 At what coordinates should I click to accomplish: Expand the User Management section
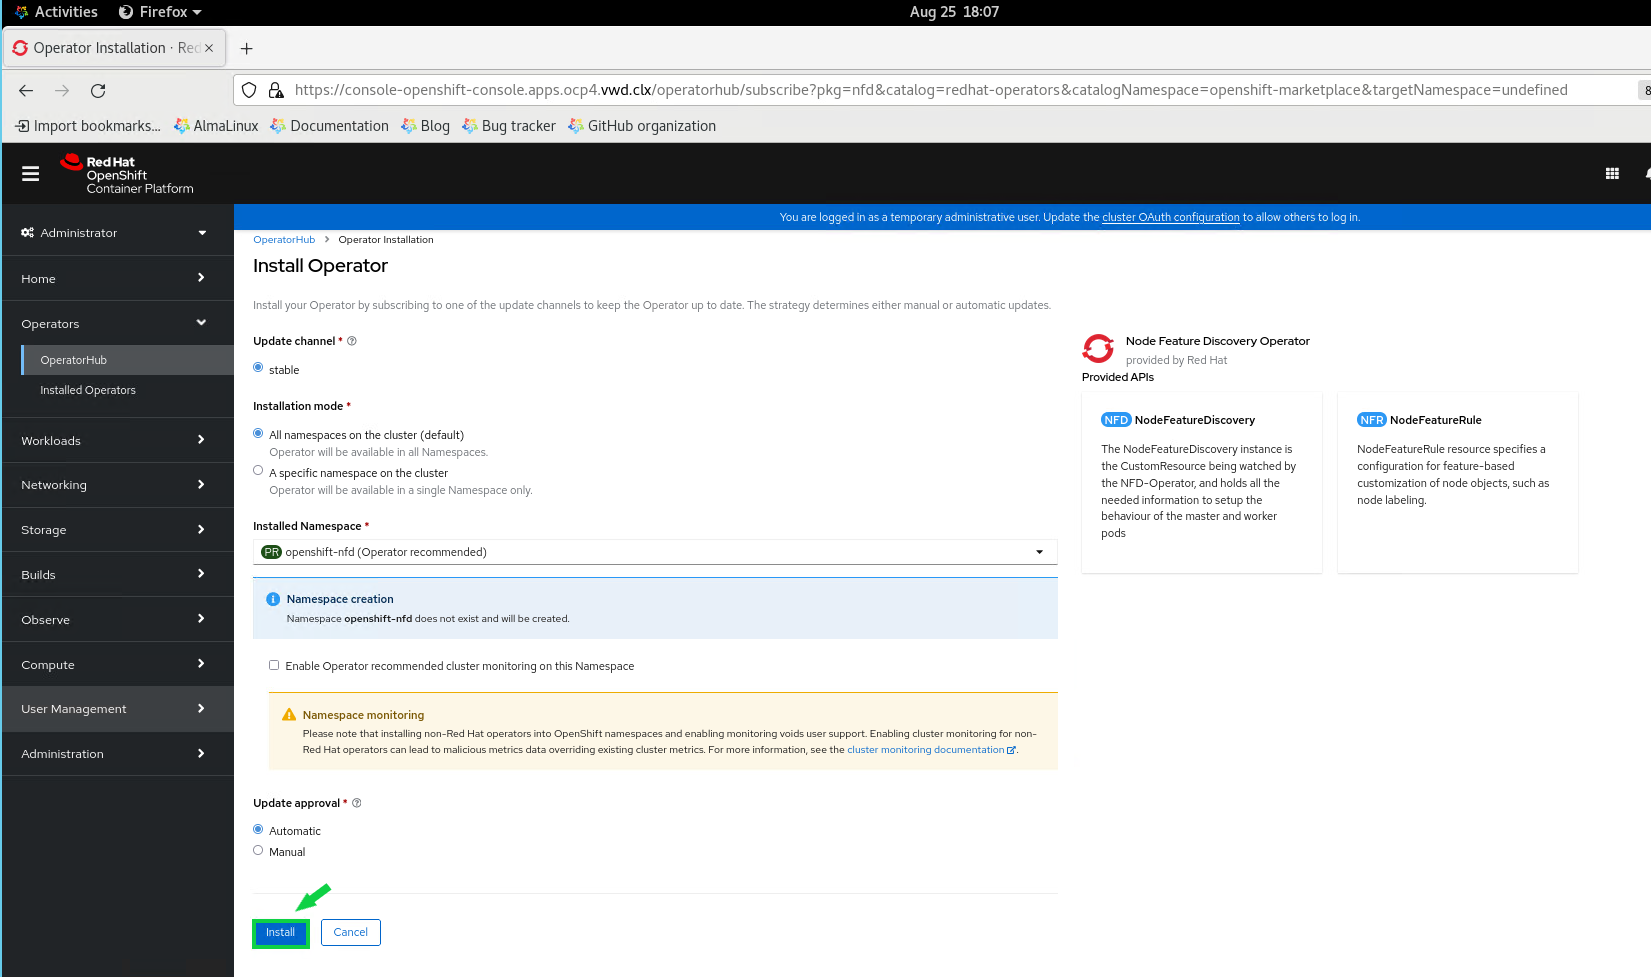[x=117, y=709]
